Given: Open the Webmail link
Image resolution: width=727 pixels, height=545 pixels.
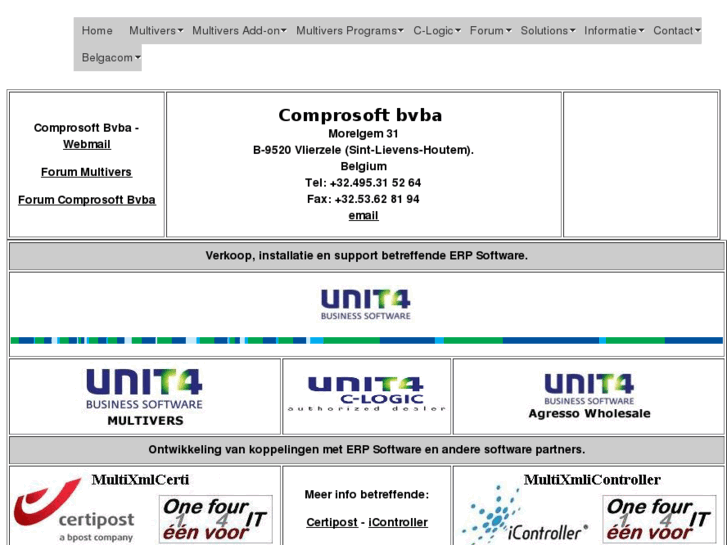Looking at the screenshot, I should (87, 144).
